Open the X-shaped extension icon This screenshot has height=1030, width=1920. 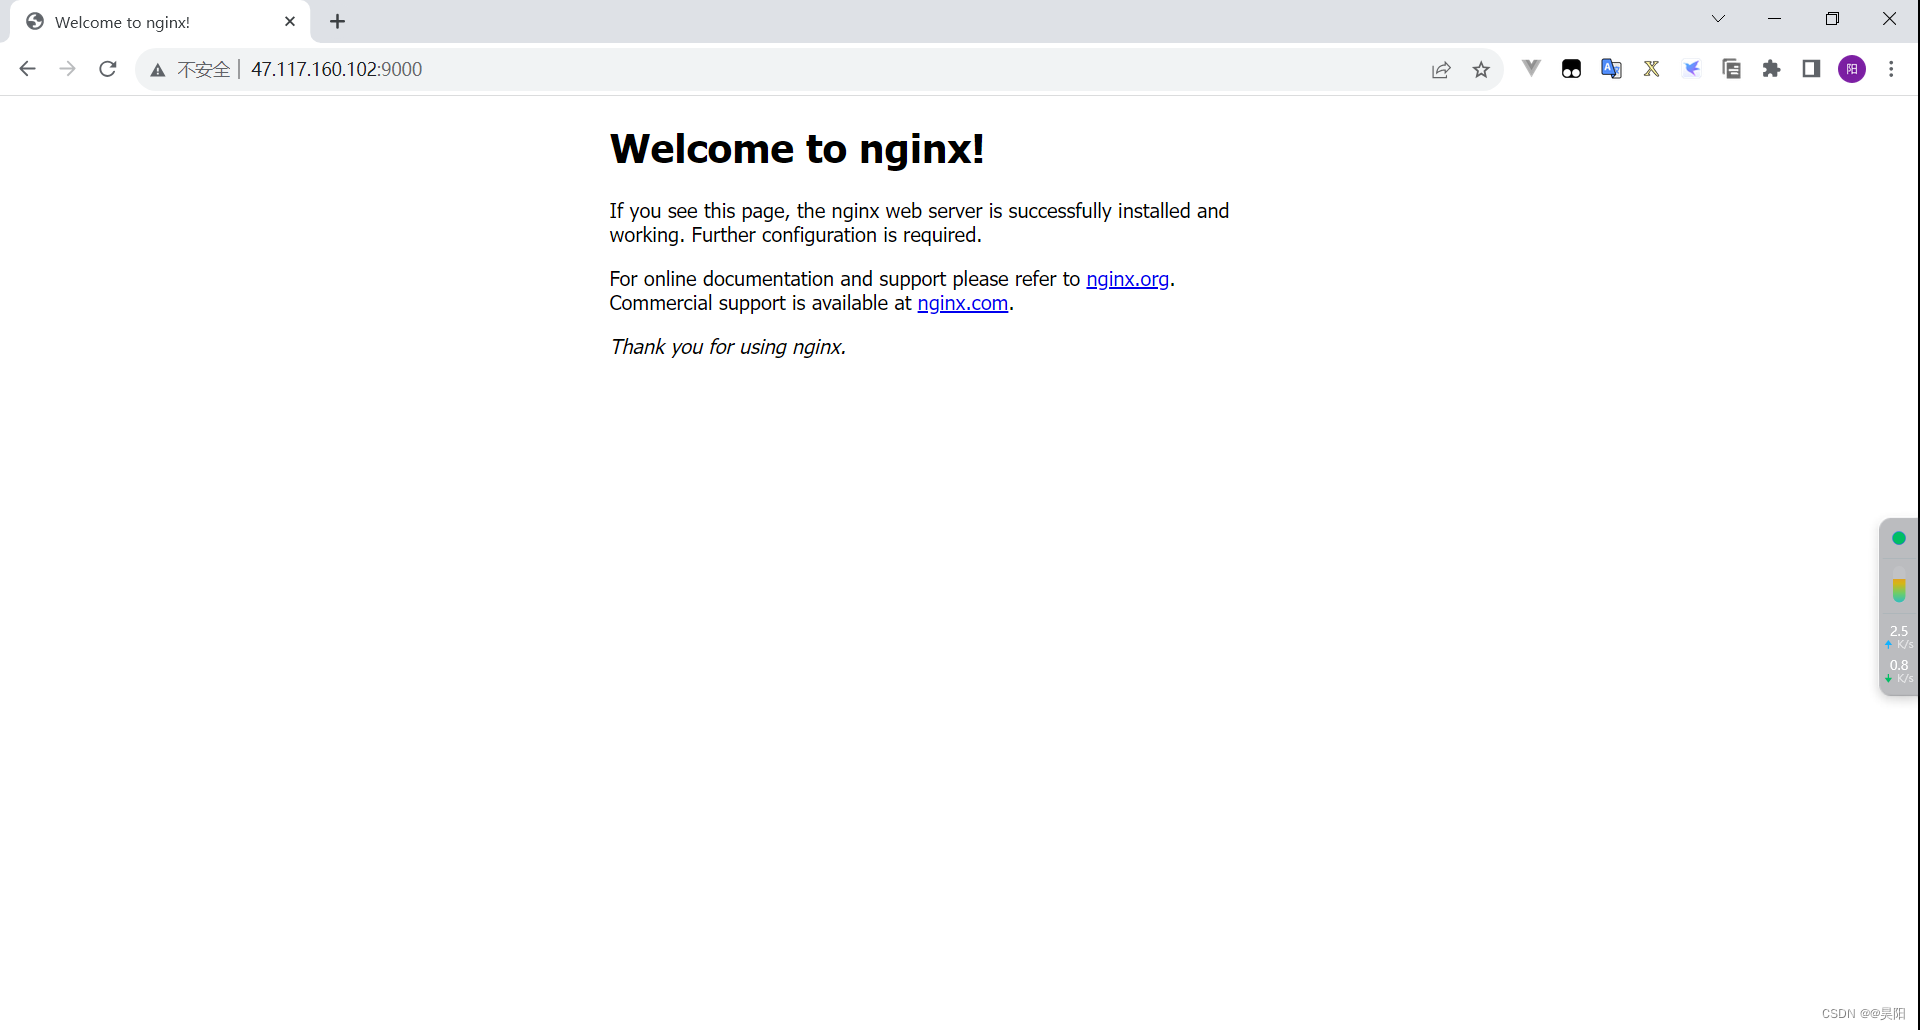click(1651, 68)
